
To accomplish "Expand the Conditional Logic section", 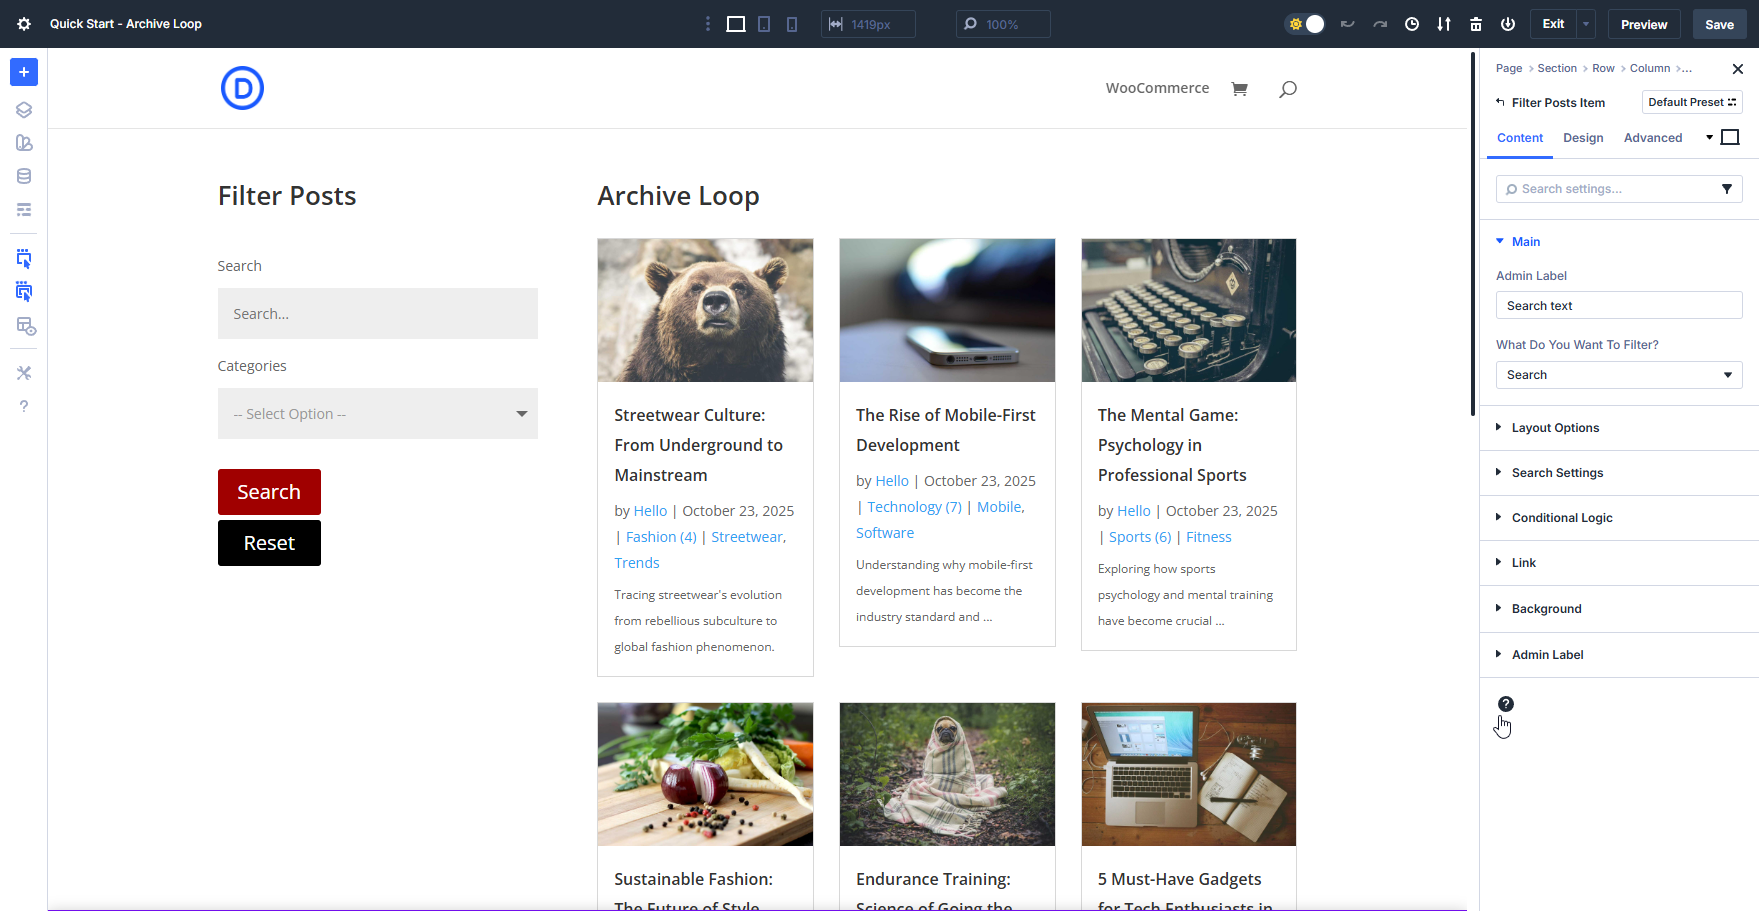I will point(1562,517).
